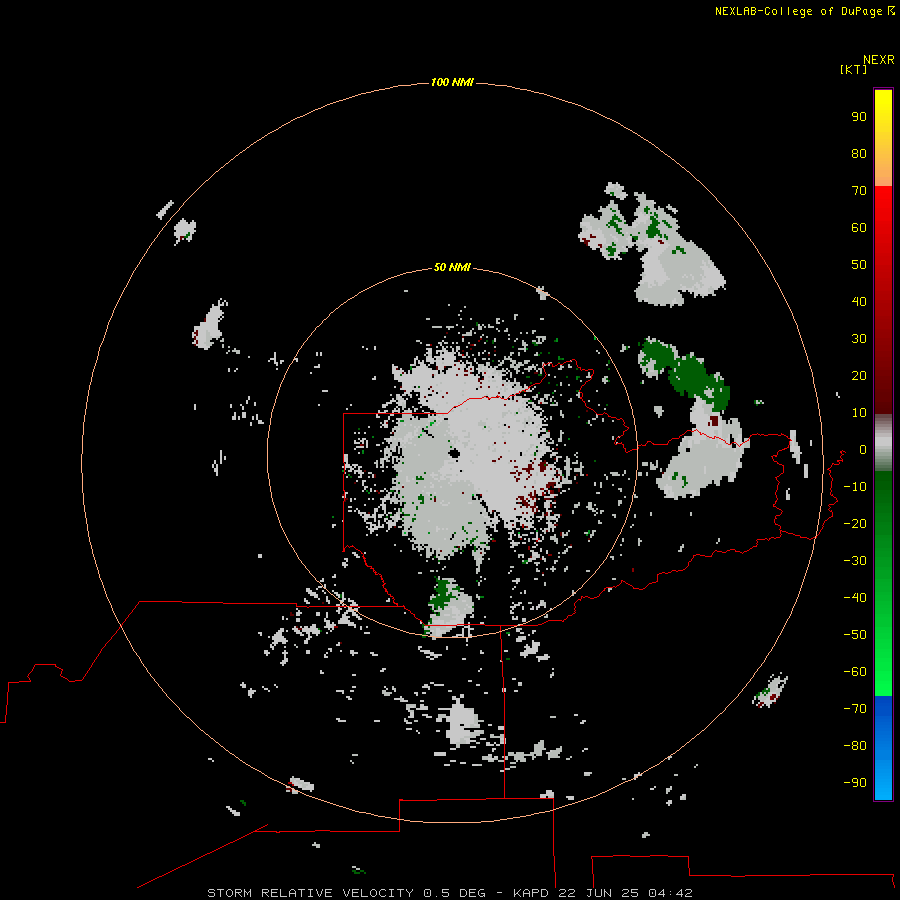Click the 0 value on velocity scale

tap(863, 449)
